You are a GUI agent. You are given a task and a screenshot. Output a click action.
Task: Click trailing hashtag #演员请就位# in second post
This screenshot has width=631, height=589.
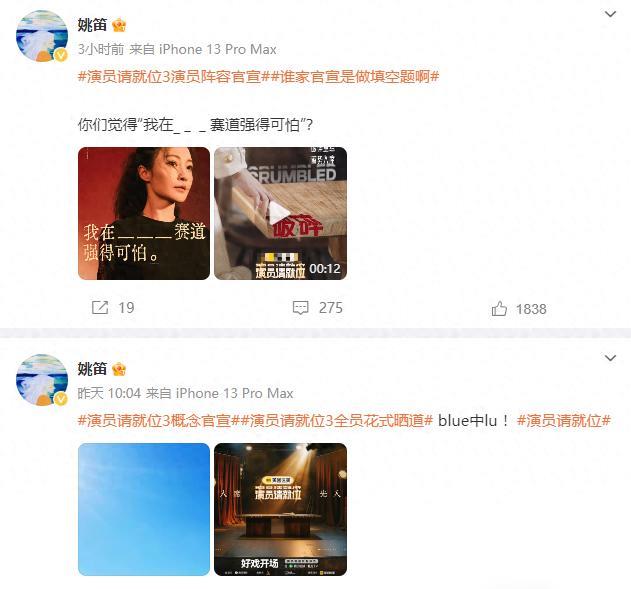pyautogui.click(x=564, y=420)
